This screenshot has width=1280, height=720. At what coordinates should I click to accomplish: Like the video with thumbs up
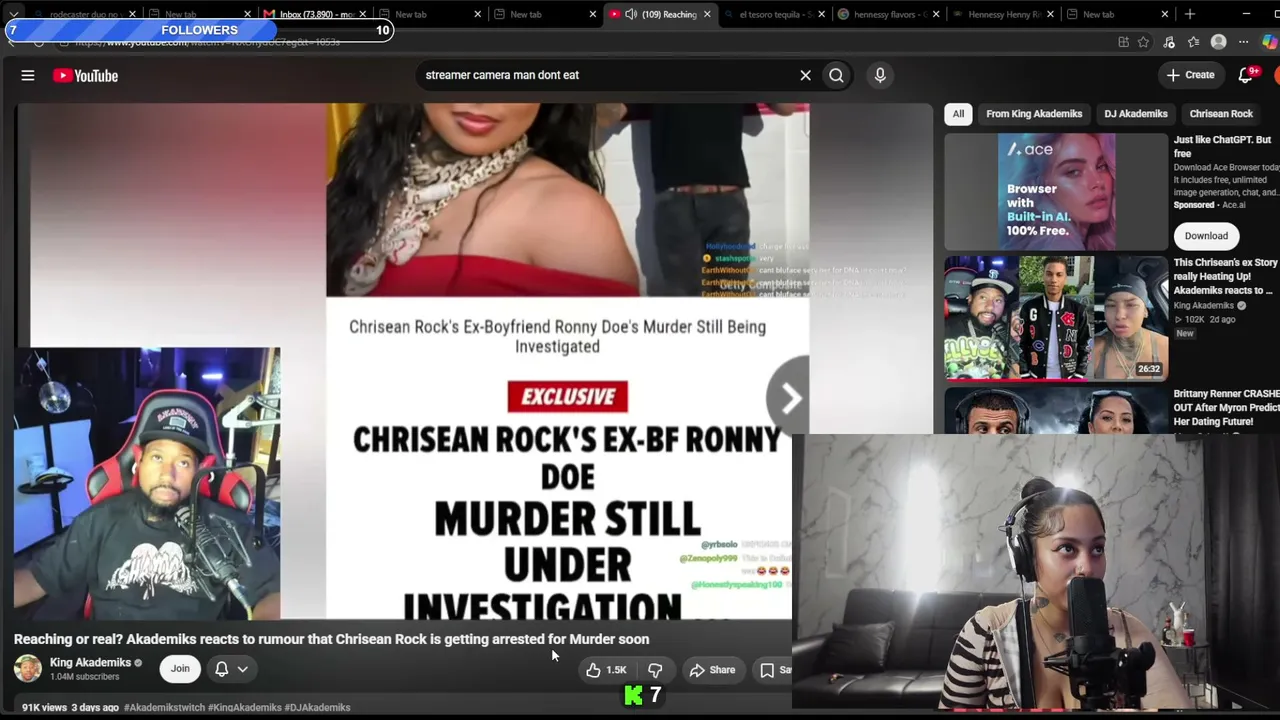tap(606, 670)
